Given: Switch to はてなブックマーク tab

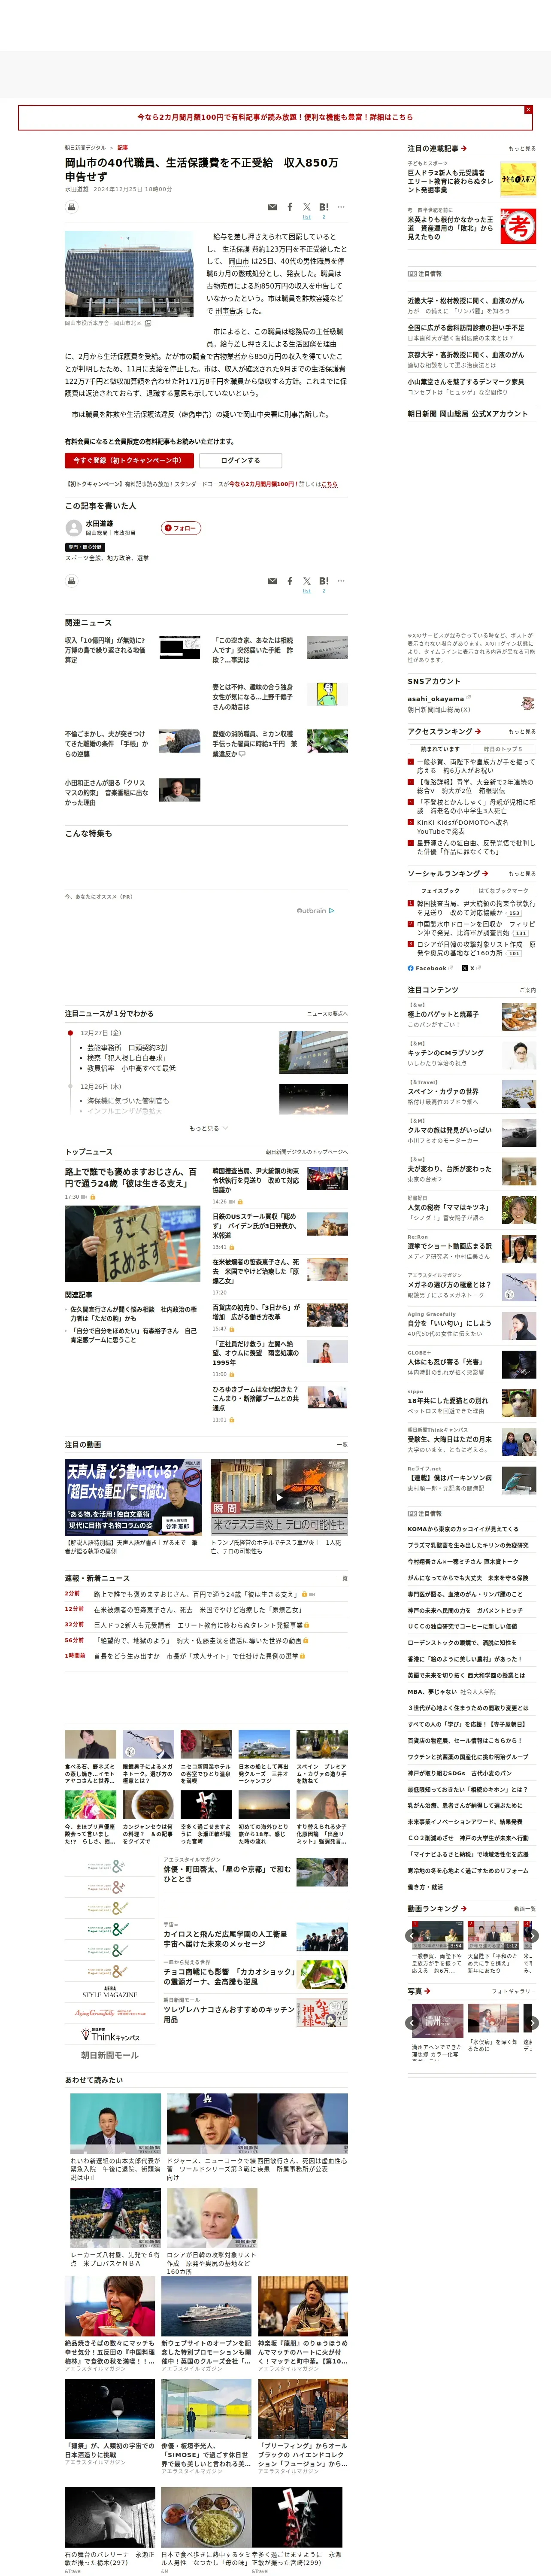Looking at the screenshot, I should 504,890.
